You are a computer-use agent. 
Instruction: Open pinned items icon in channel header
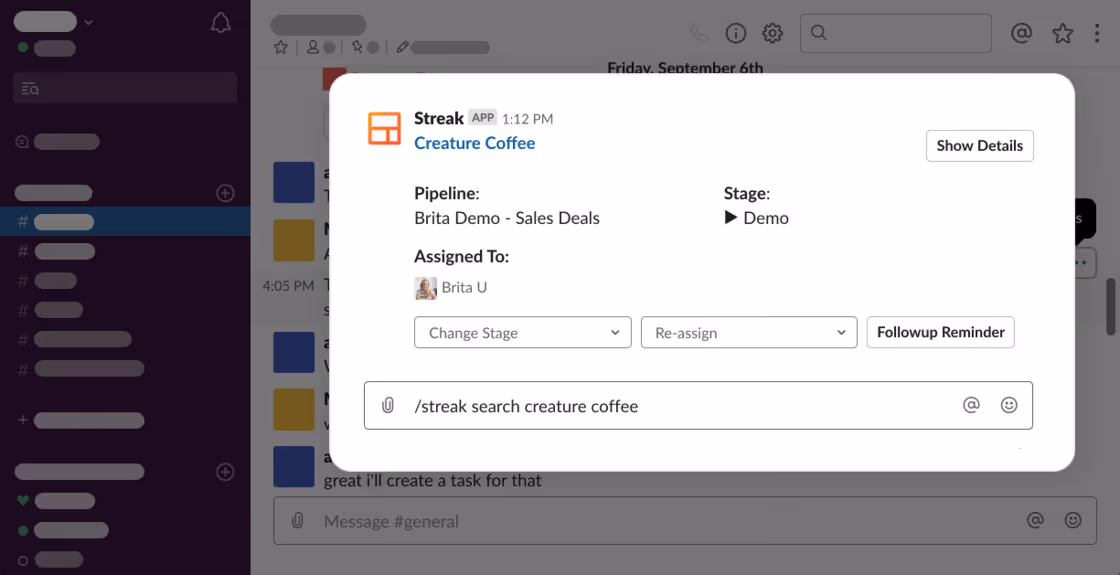[x=357, y=47]
